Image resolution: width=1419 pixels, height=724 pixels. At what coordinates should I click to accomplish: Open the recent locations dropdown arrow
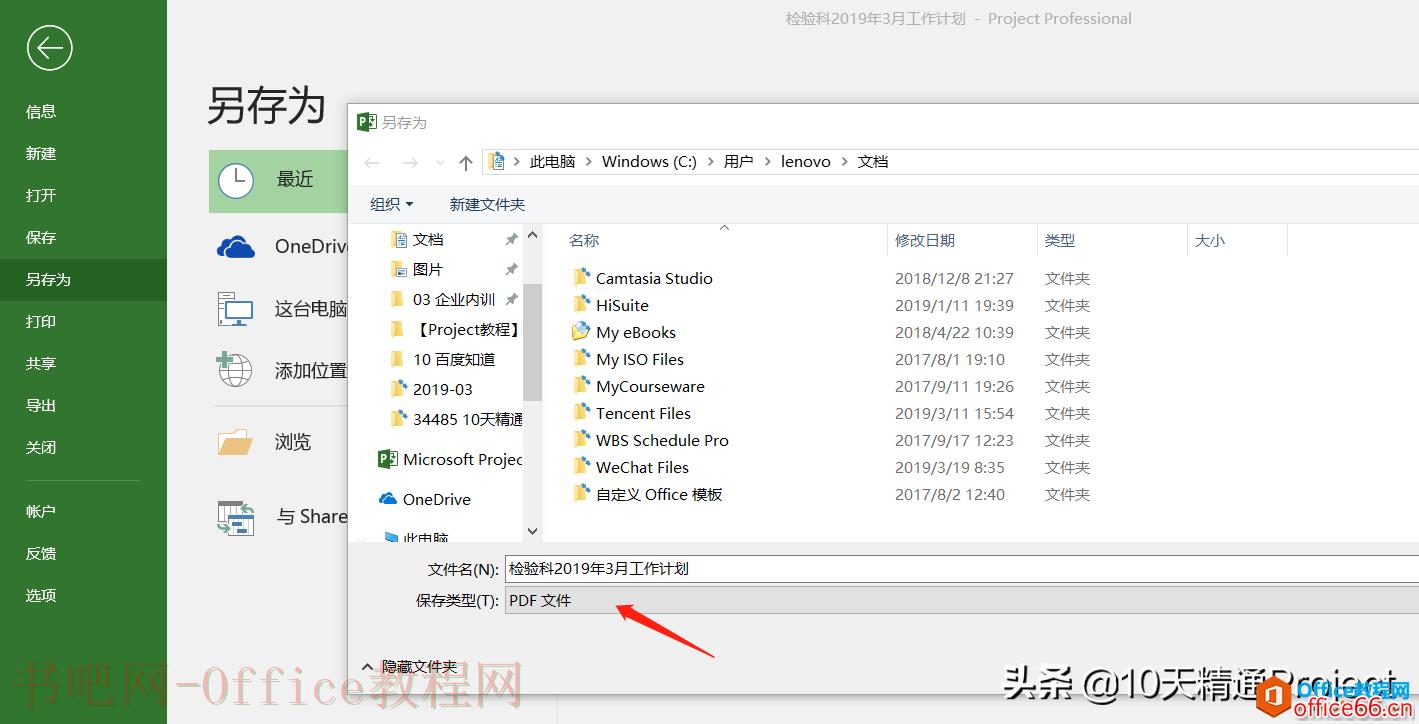point(440,163)
